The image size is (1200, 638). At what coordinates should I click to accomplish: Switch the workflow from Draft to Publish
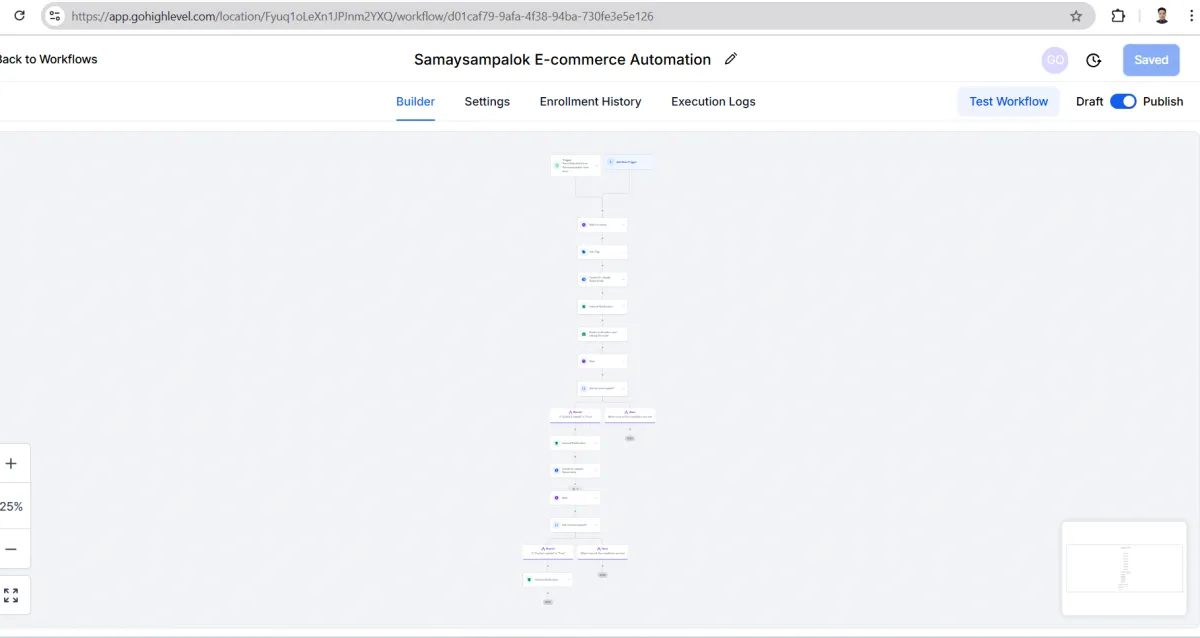pyautogui.click(x=1124, y=101)
